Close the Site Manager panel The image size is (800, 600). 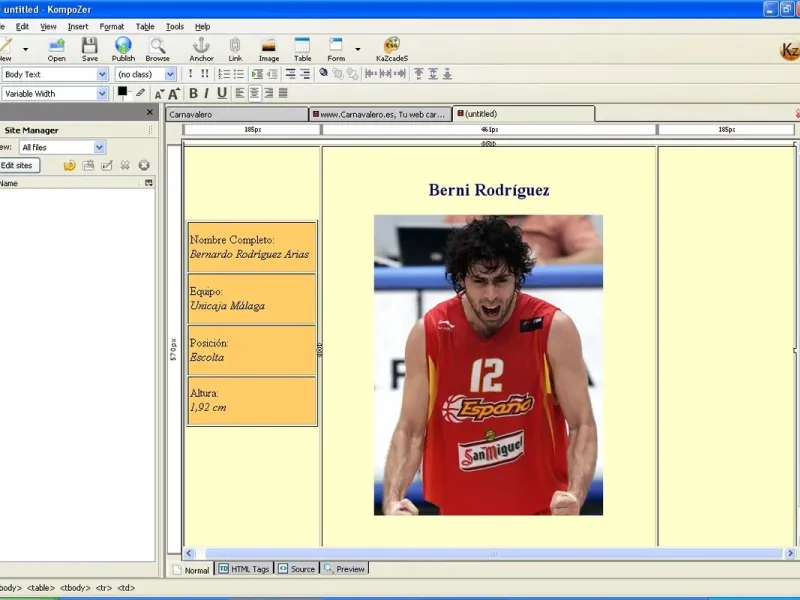click(x=149, y=112)
